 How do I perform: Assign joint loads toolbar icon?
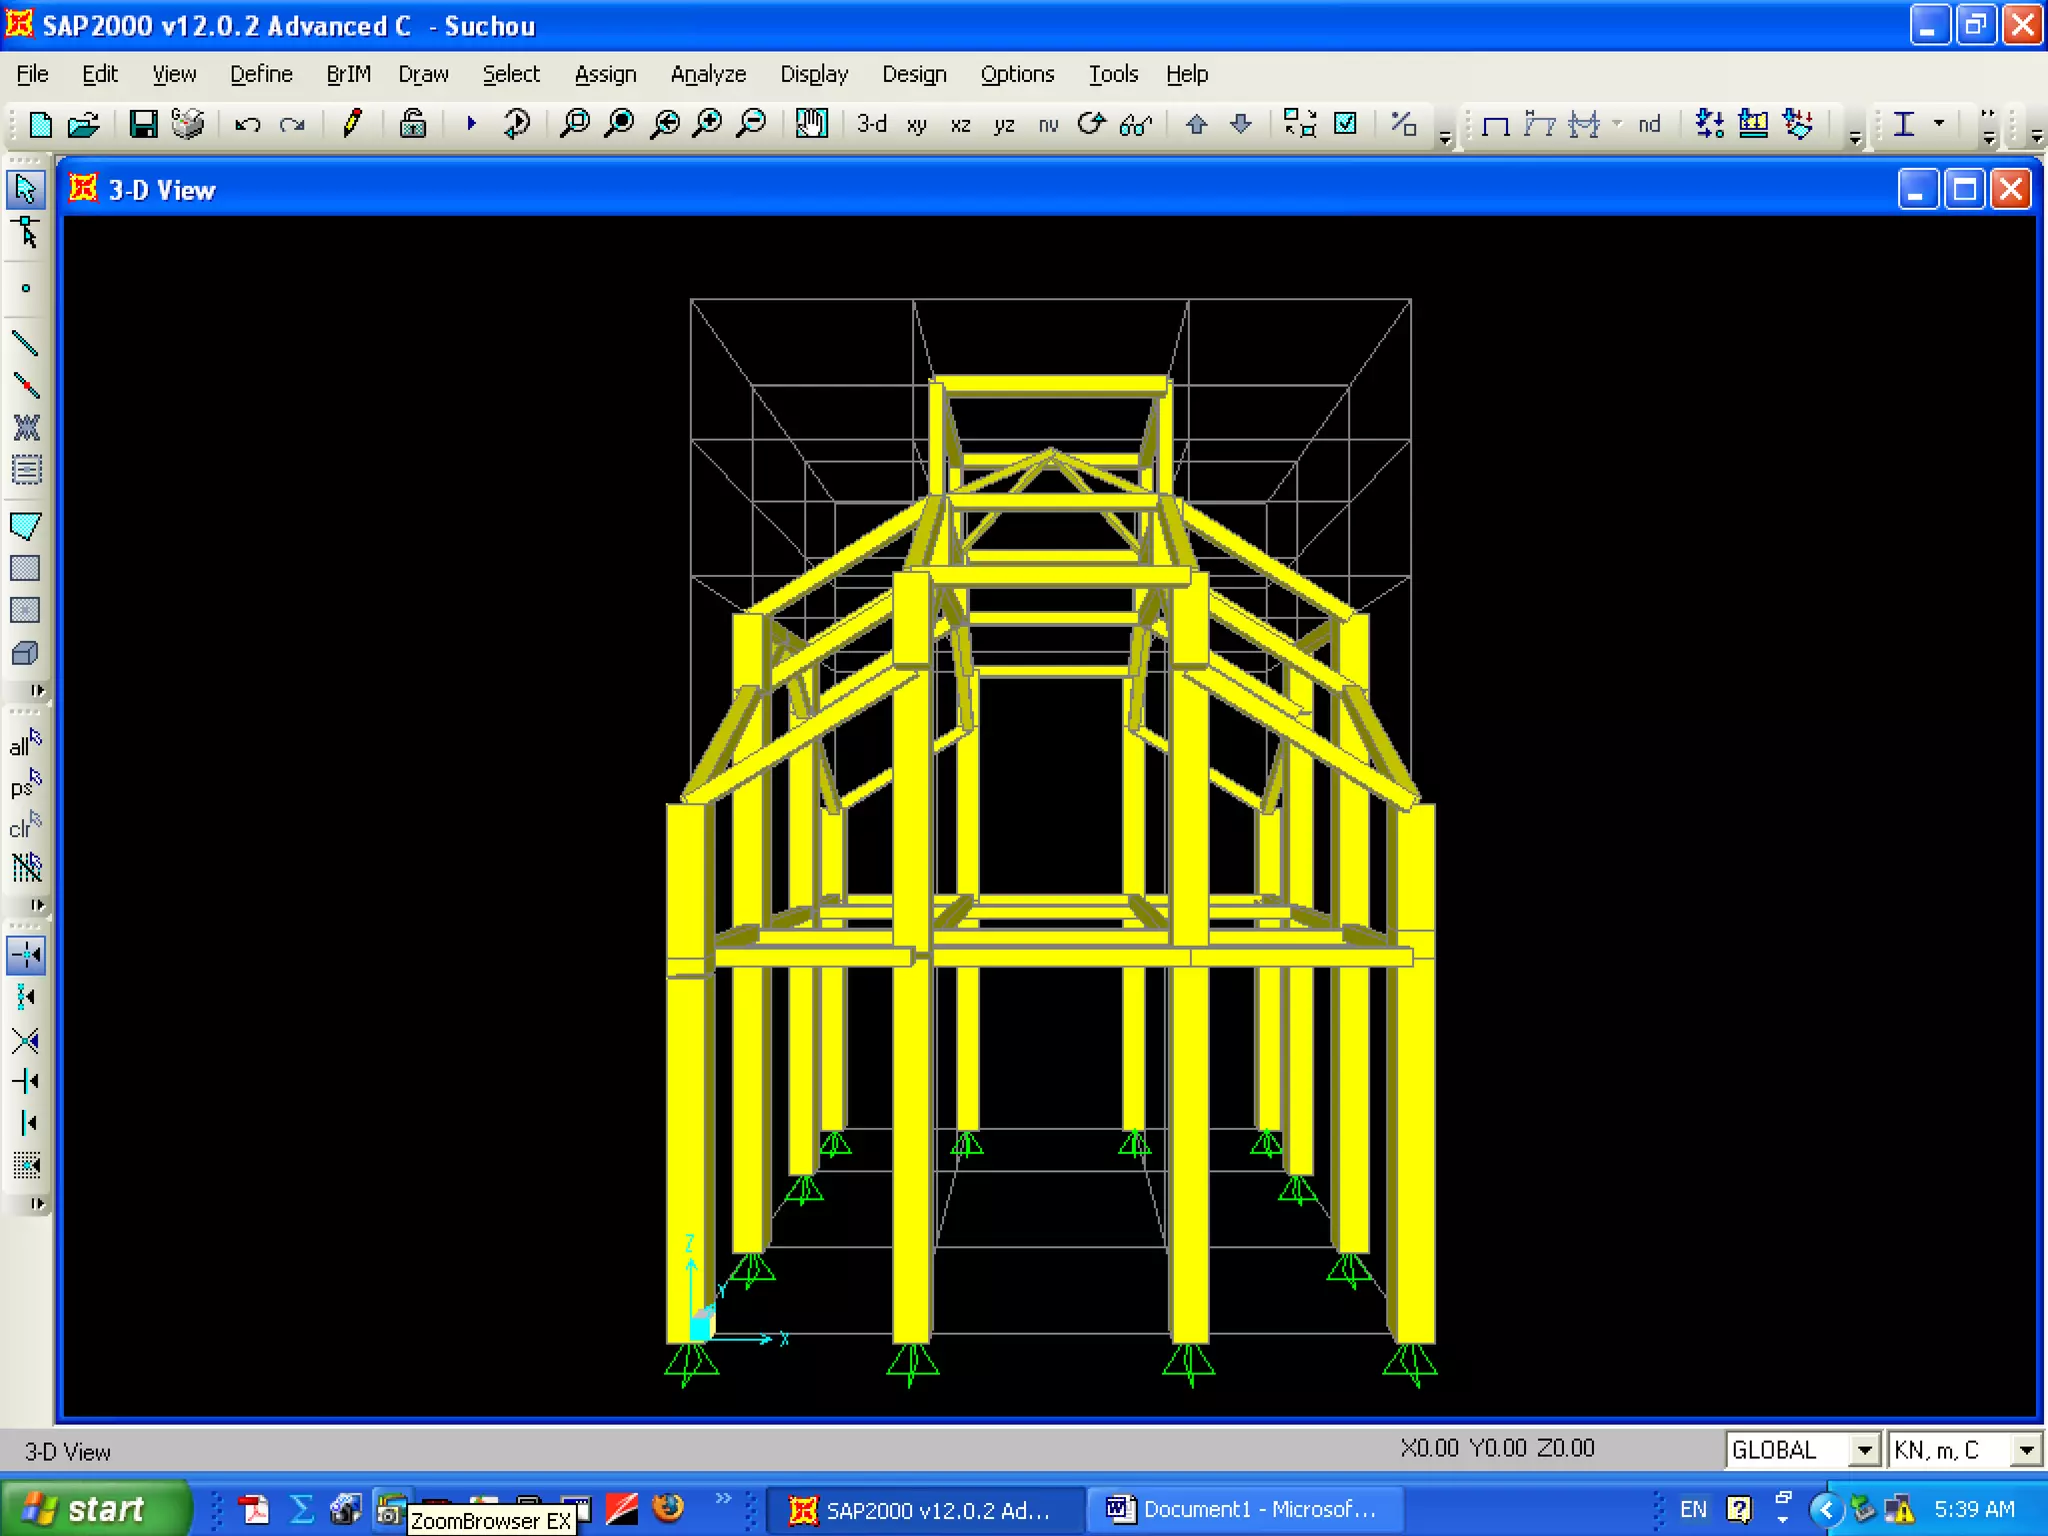click(x=1709, y=124)
